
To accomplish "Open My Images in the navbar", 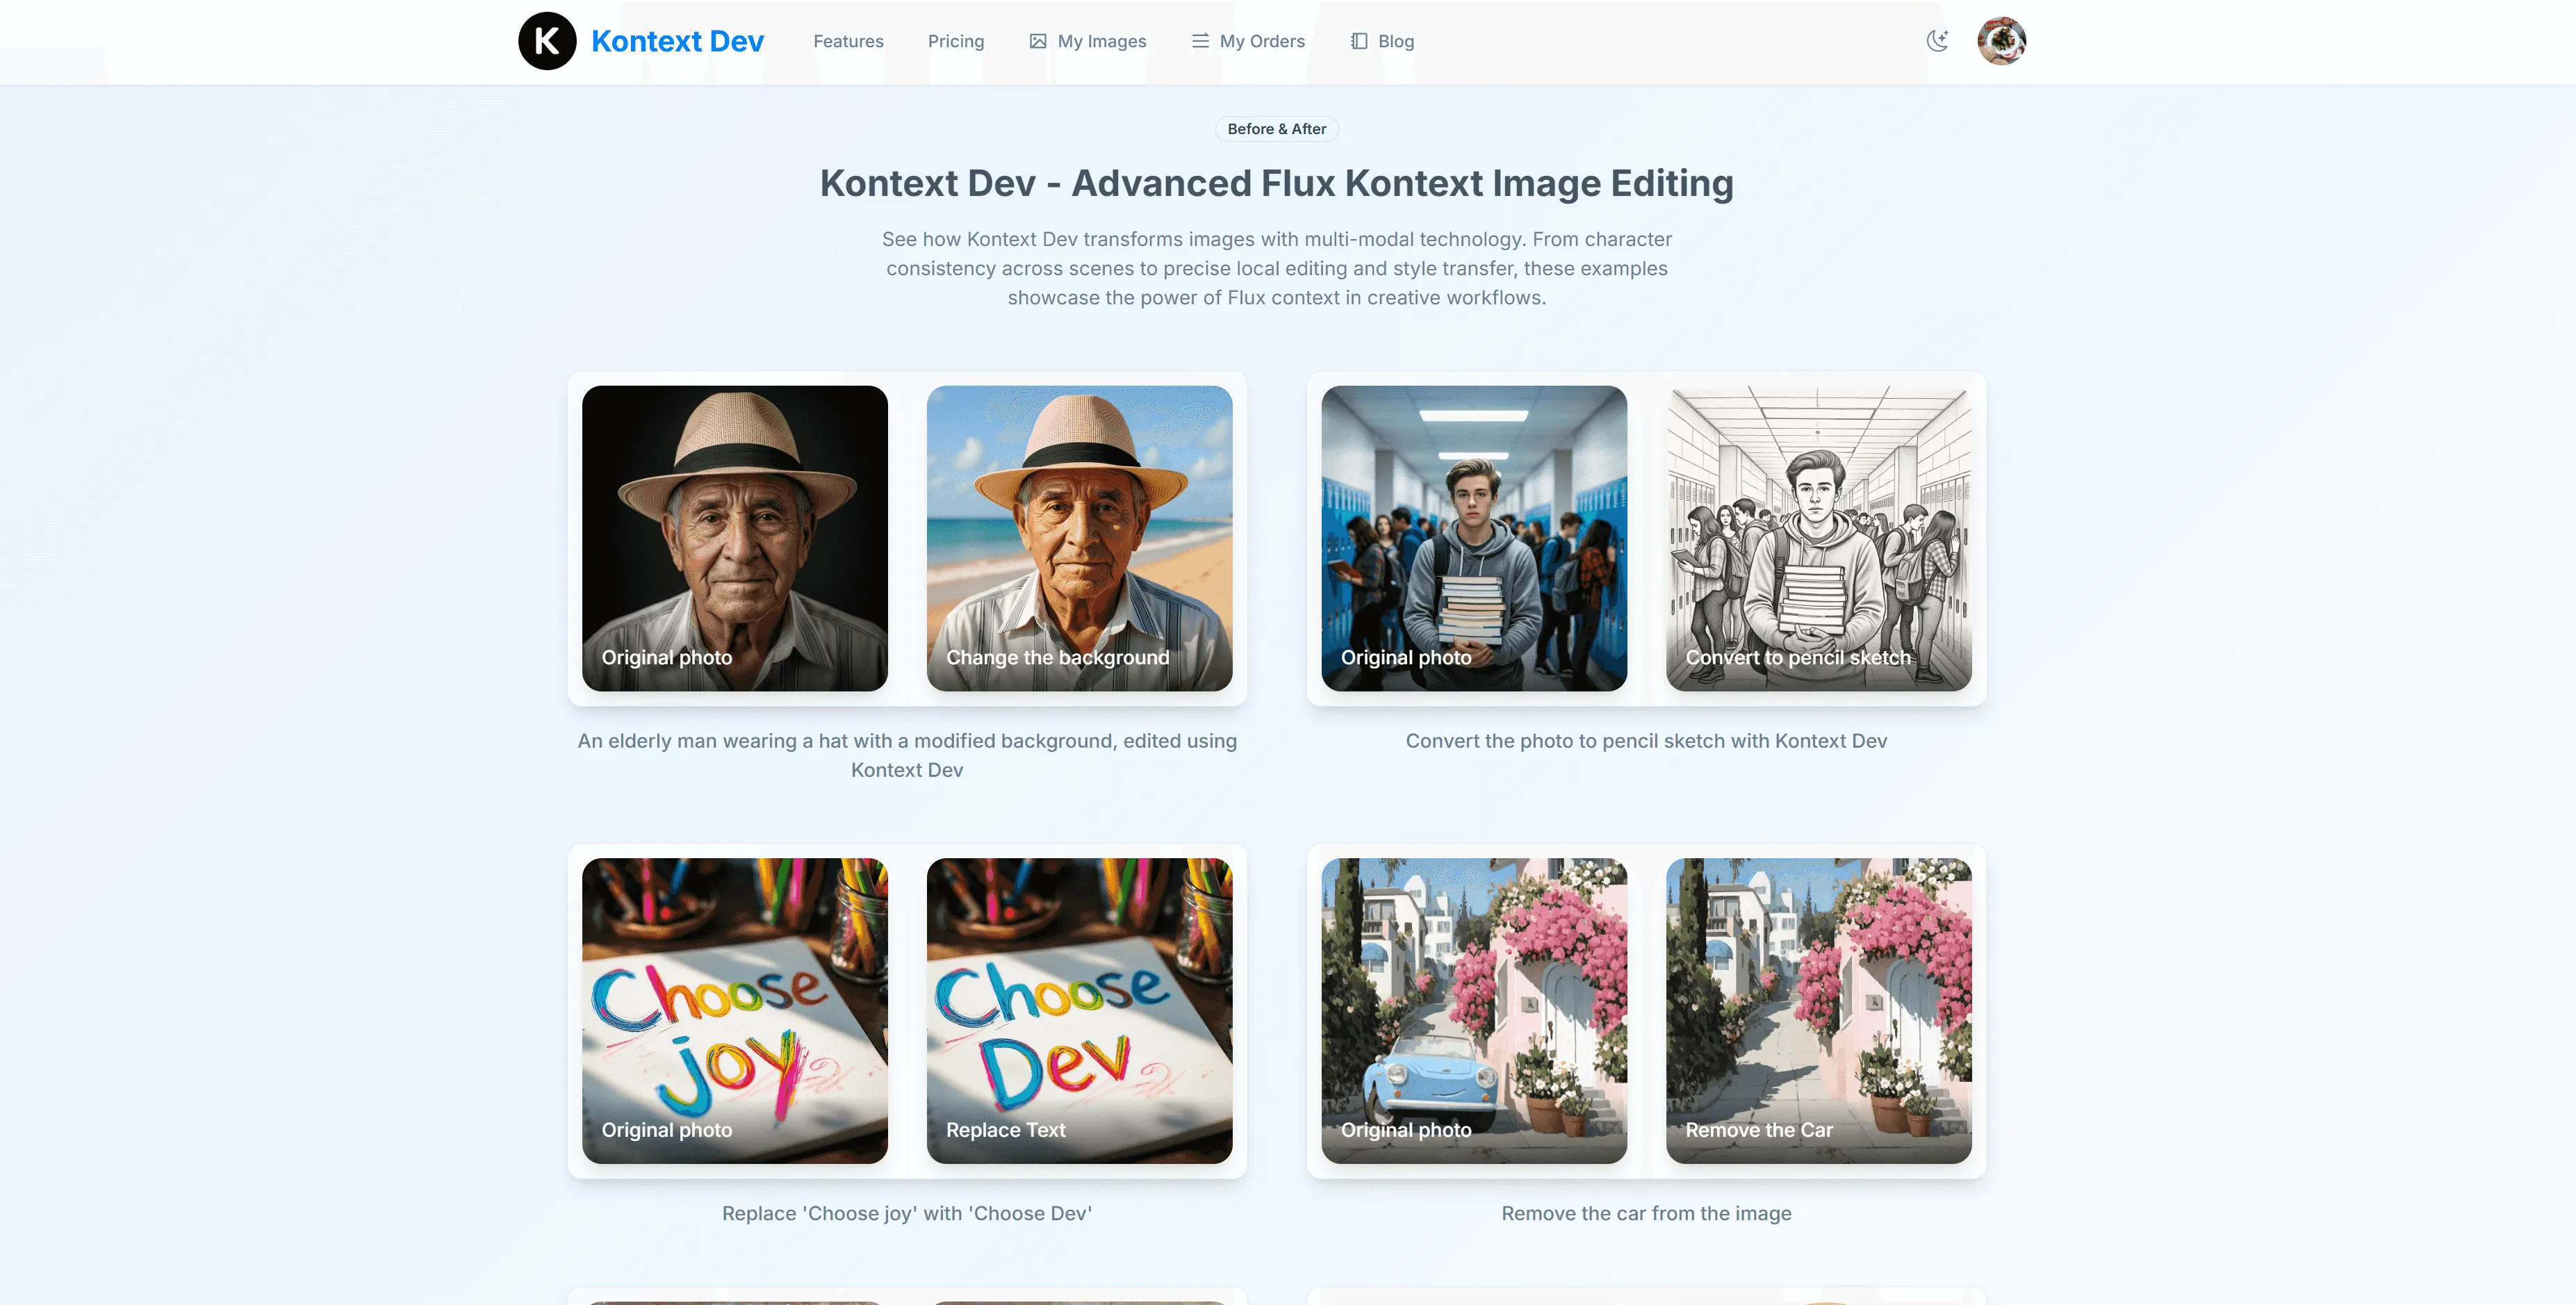I will (1101, 41).
